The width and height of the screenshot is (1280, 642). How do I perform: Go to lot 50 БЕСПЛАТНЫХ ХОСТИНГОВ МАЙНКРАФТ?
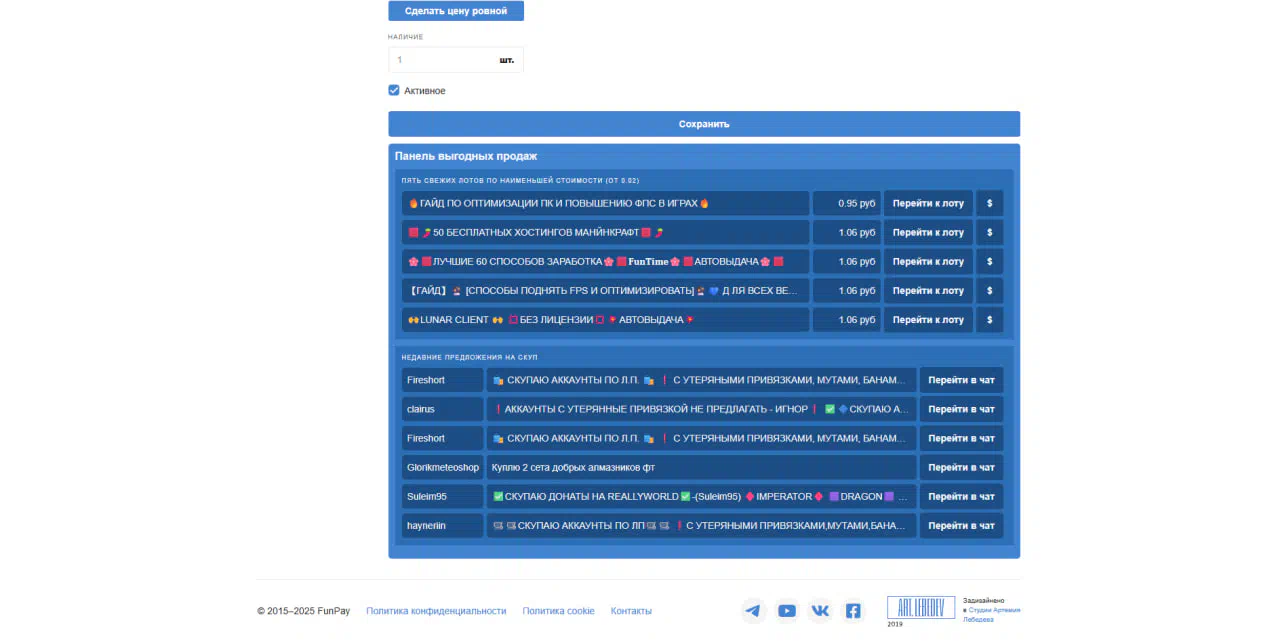(928, 232)
